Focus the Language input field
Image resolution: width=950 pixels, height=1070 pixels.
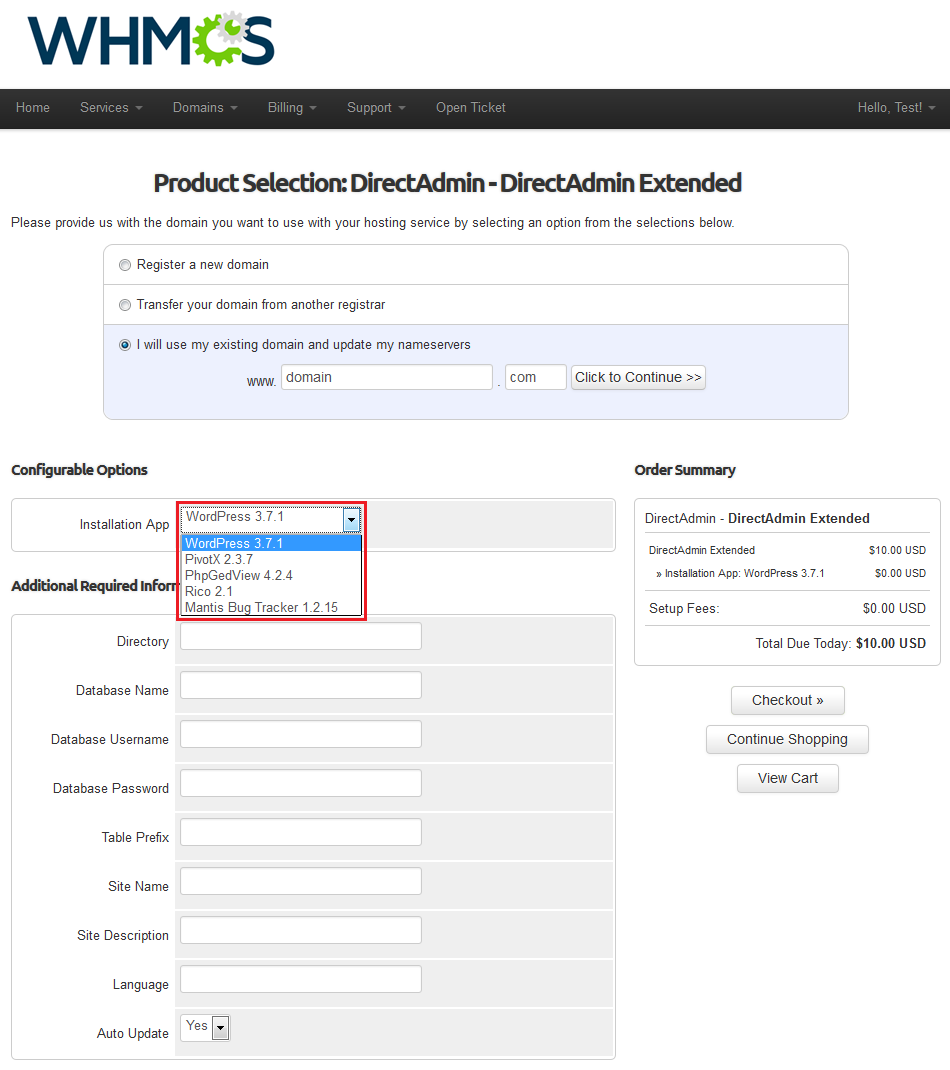(x=301, y=979)
